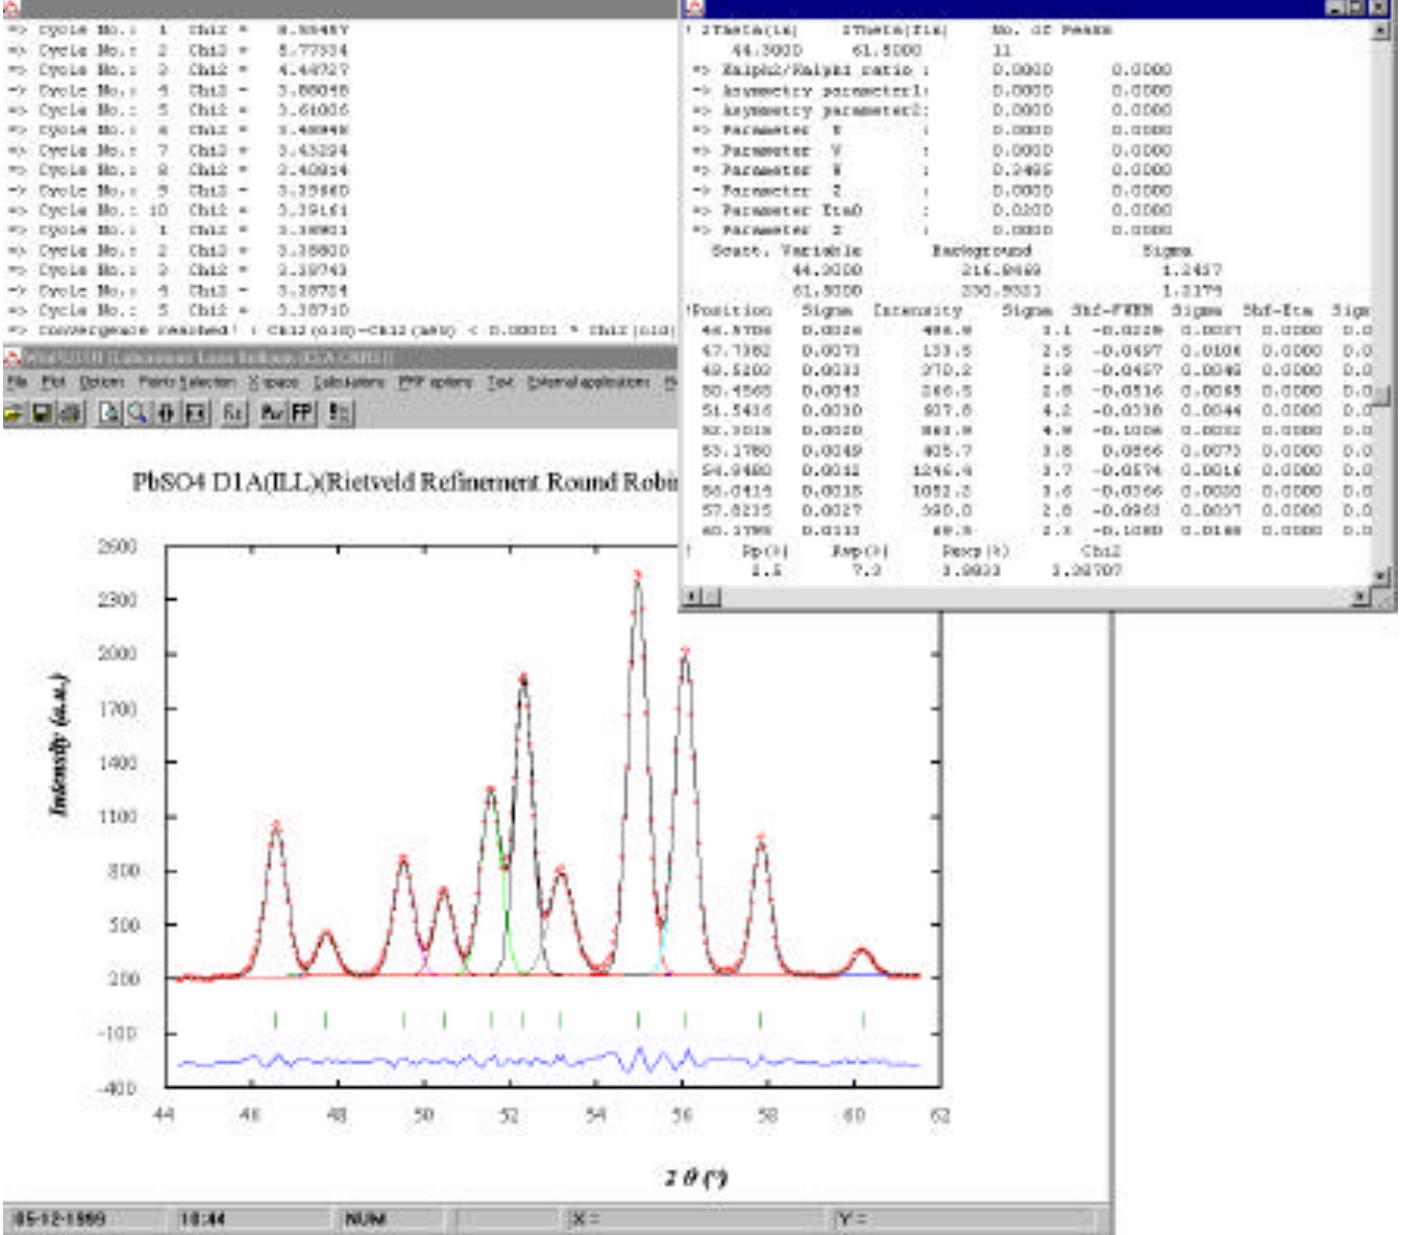Open the Calculations menu
This screenshot has width=1426, height=1235.
(349, 382)
